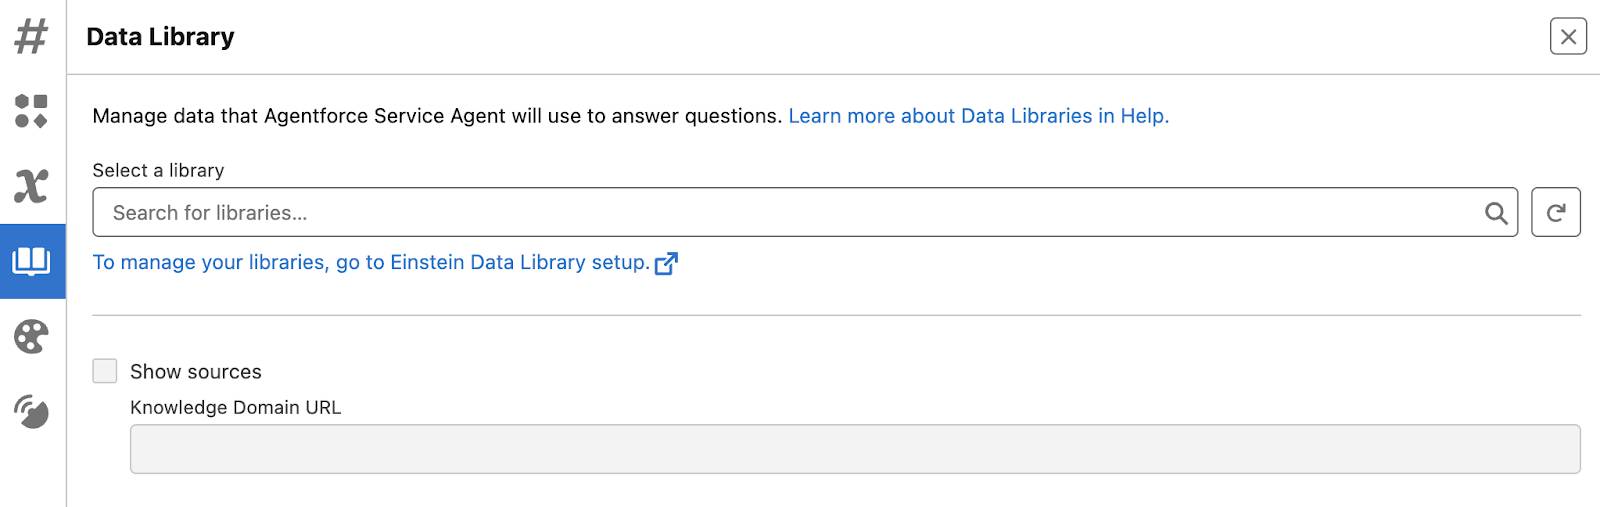Refresh the libraries list
This screenshot has width=1600, height=507.
point(1555,212)
